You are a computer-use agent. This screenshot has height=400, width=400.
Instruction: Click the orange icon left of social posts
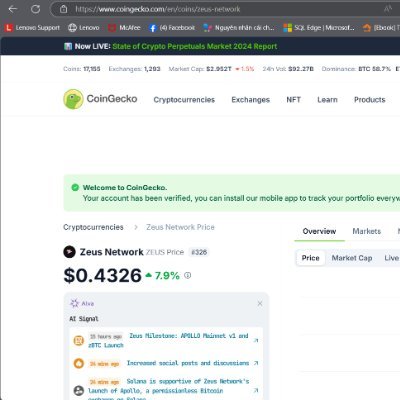click(79, 363)
